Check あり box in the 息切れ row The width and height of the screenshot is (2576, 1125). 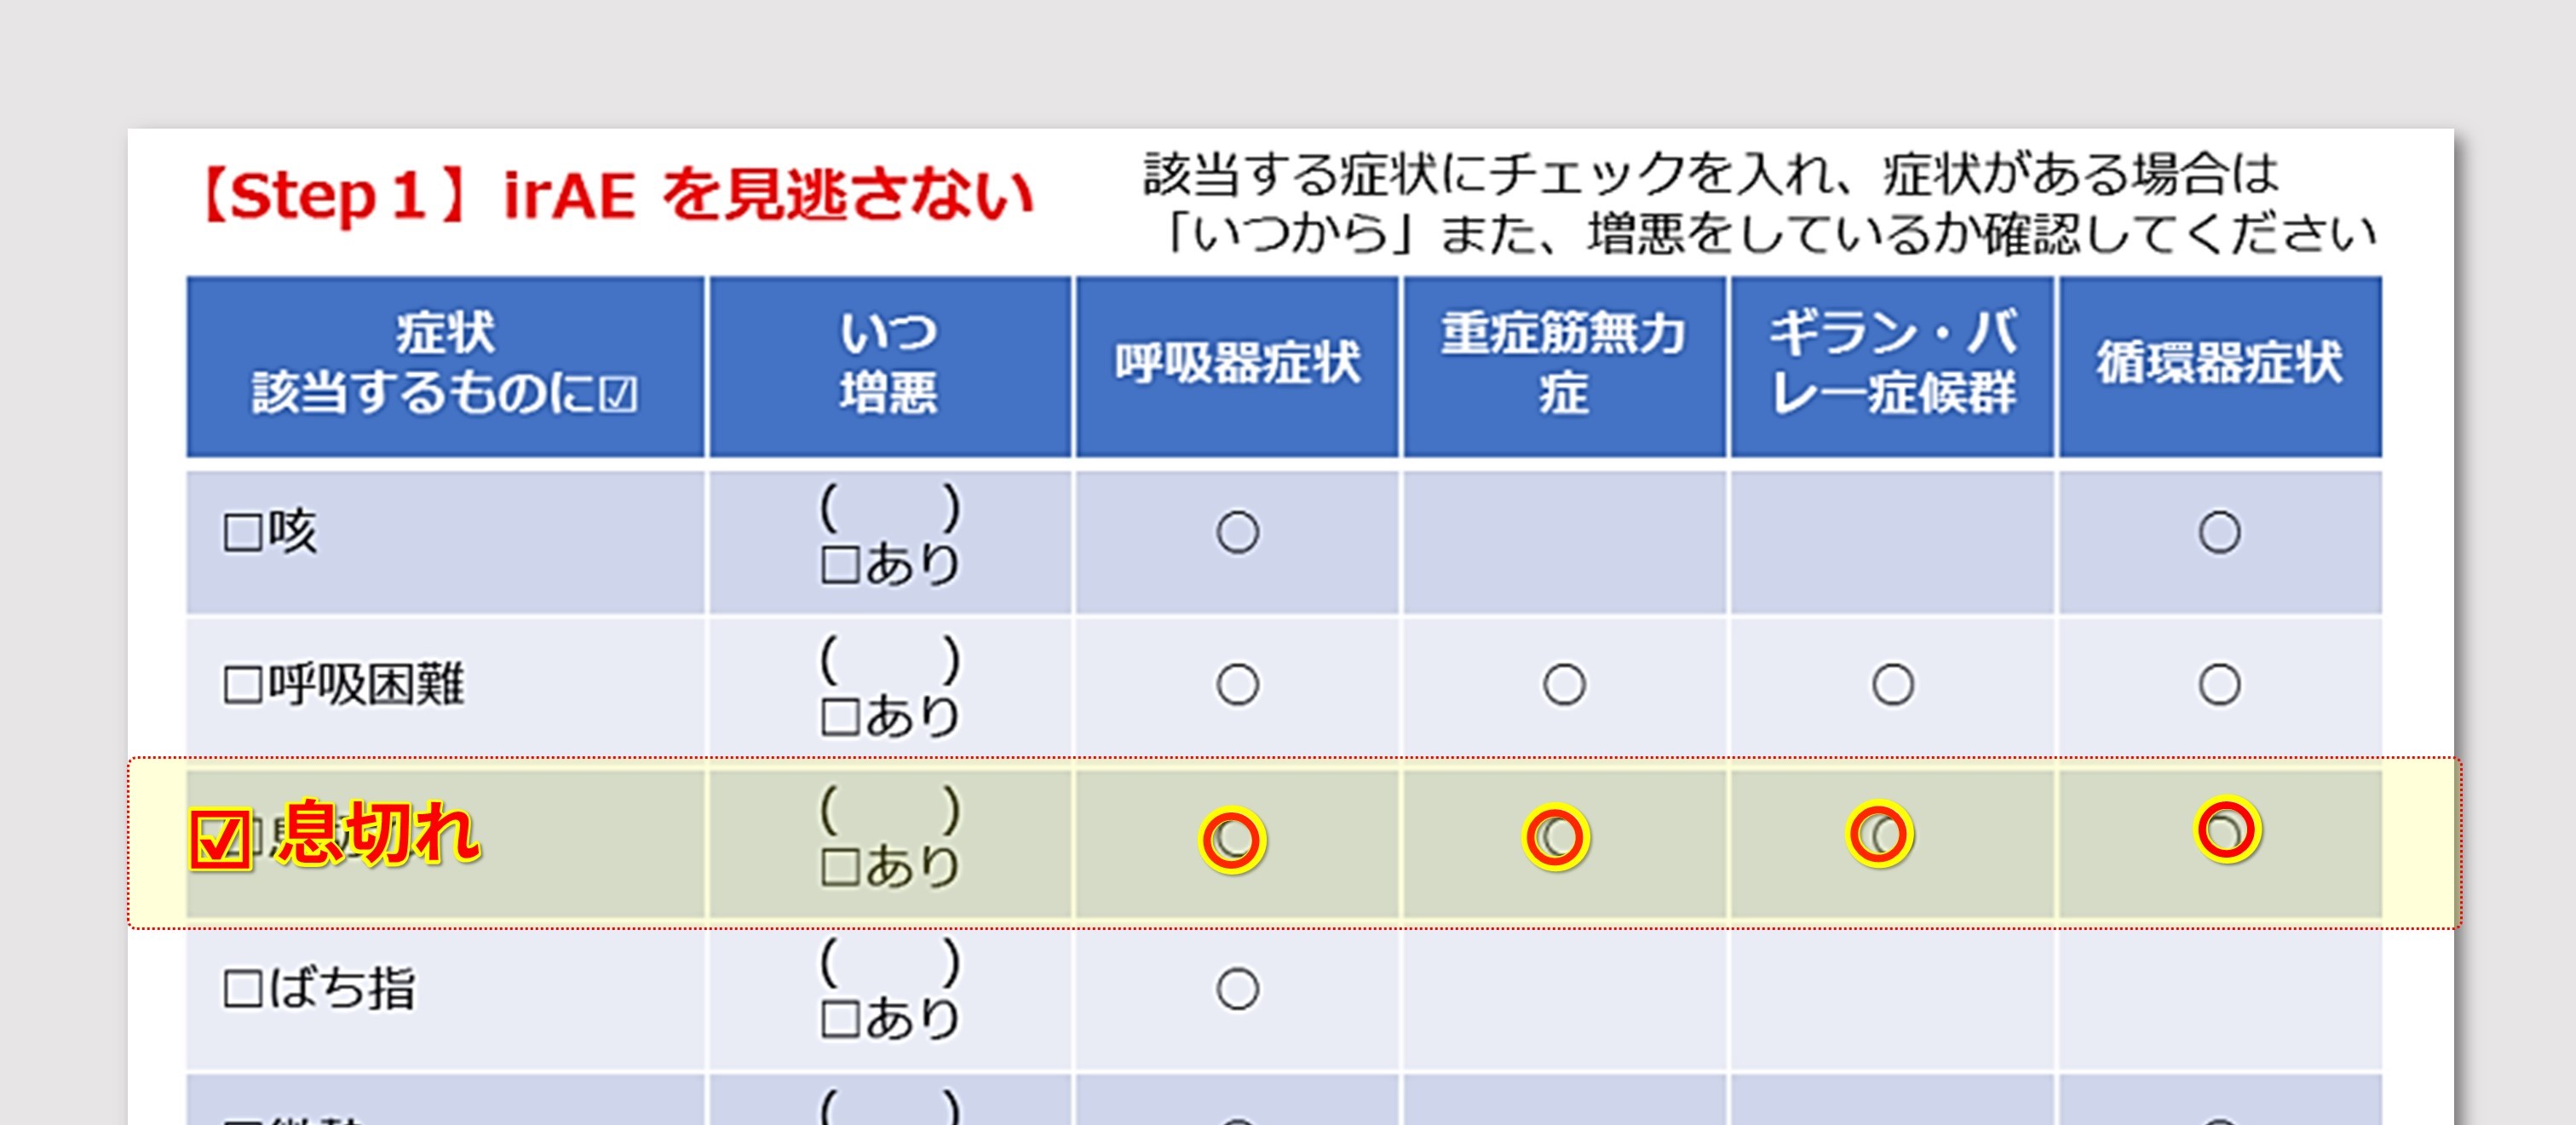839,868
